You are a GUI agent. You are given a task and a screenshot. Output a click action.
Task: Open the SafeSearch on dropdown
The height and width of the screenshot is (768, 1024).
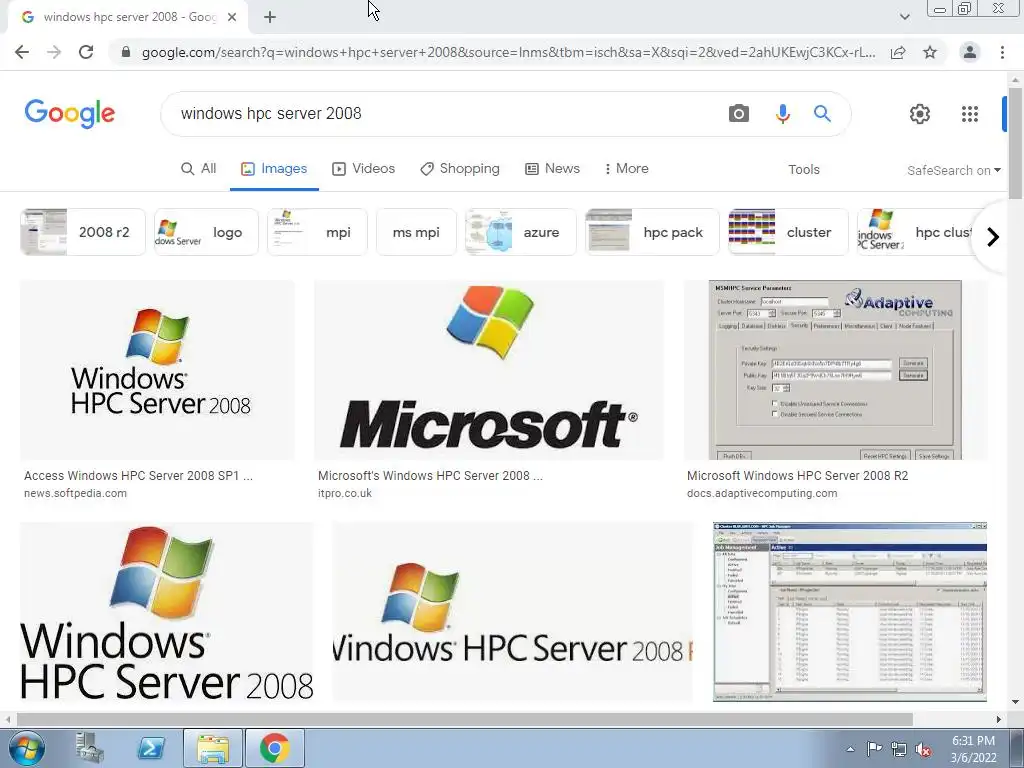click(953, 170)
